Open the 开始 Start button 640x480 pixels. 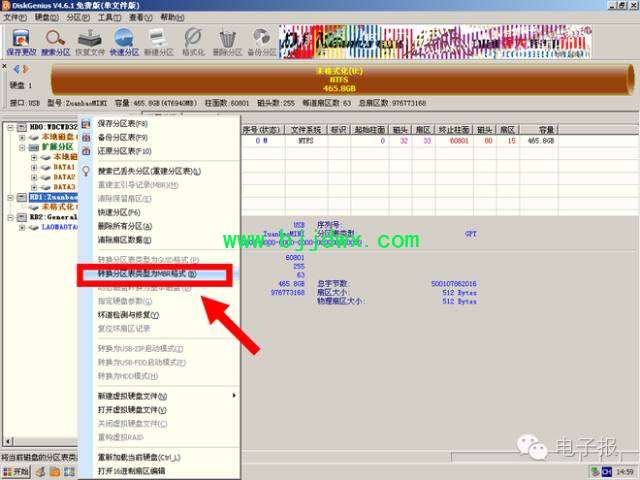(16, 472)
